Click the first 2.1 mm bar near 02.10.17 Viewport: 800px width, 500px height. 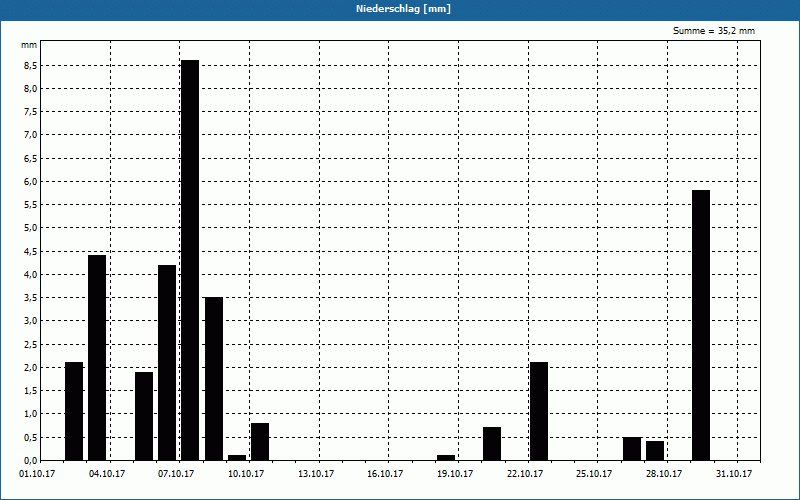point(74,411)
